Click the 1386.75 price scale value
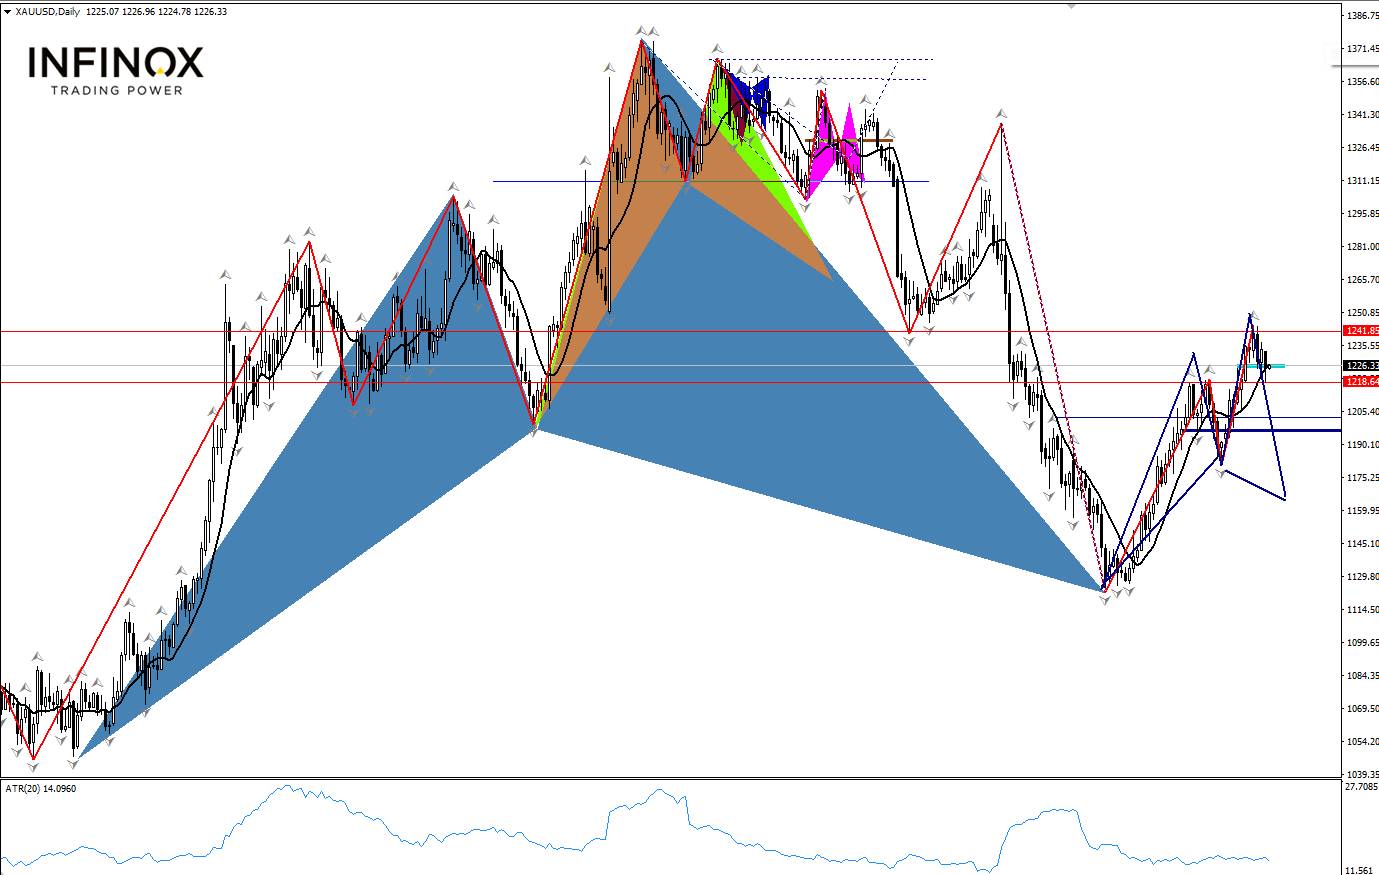 pyautogui.click(x=1362, y=16)
